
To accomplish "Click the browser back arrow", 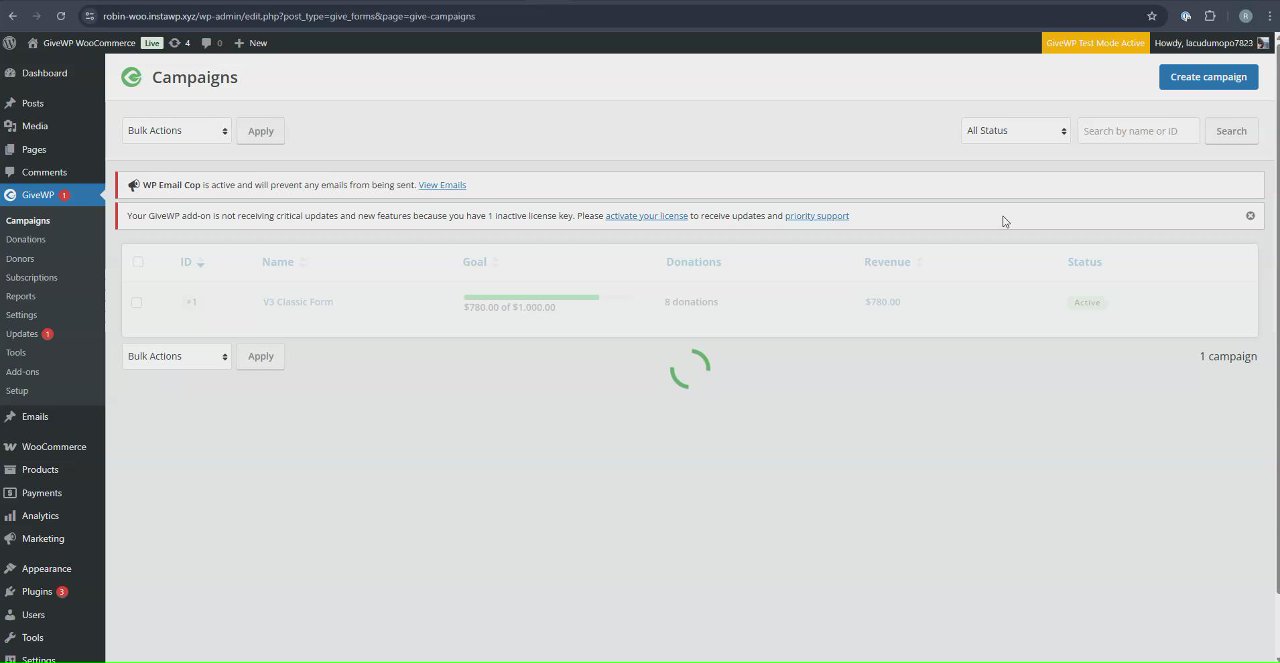I will [12, 16].
